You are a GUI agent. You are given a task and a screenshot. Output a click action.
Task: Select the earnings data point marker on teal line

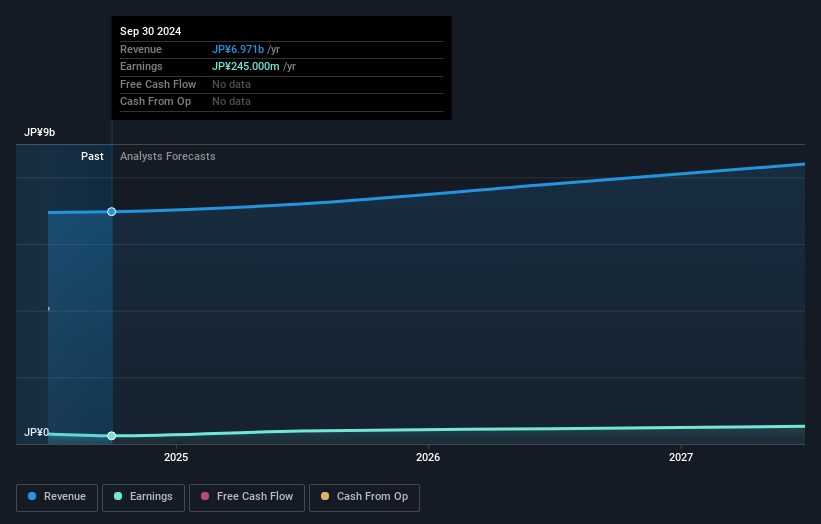[112, 436]
